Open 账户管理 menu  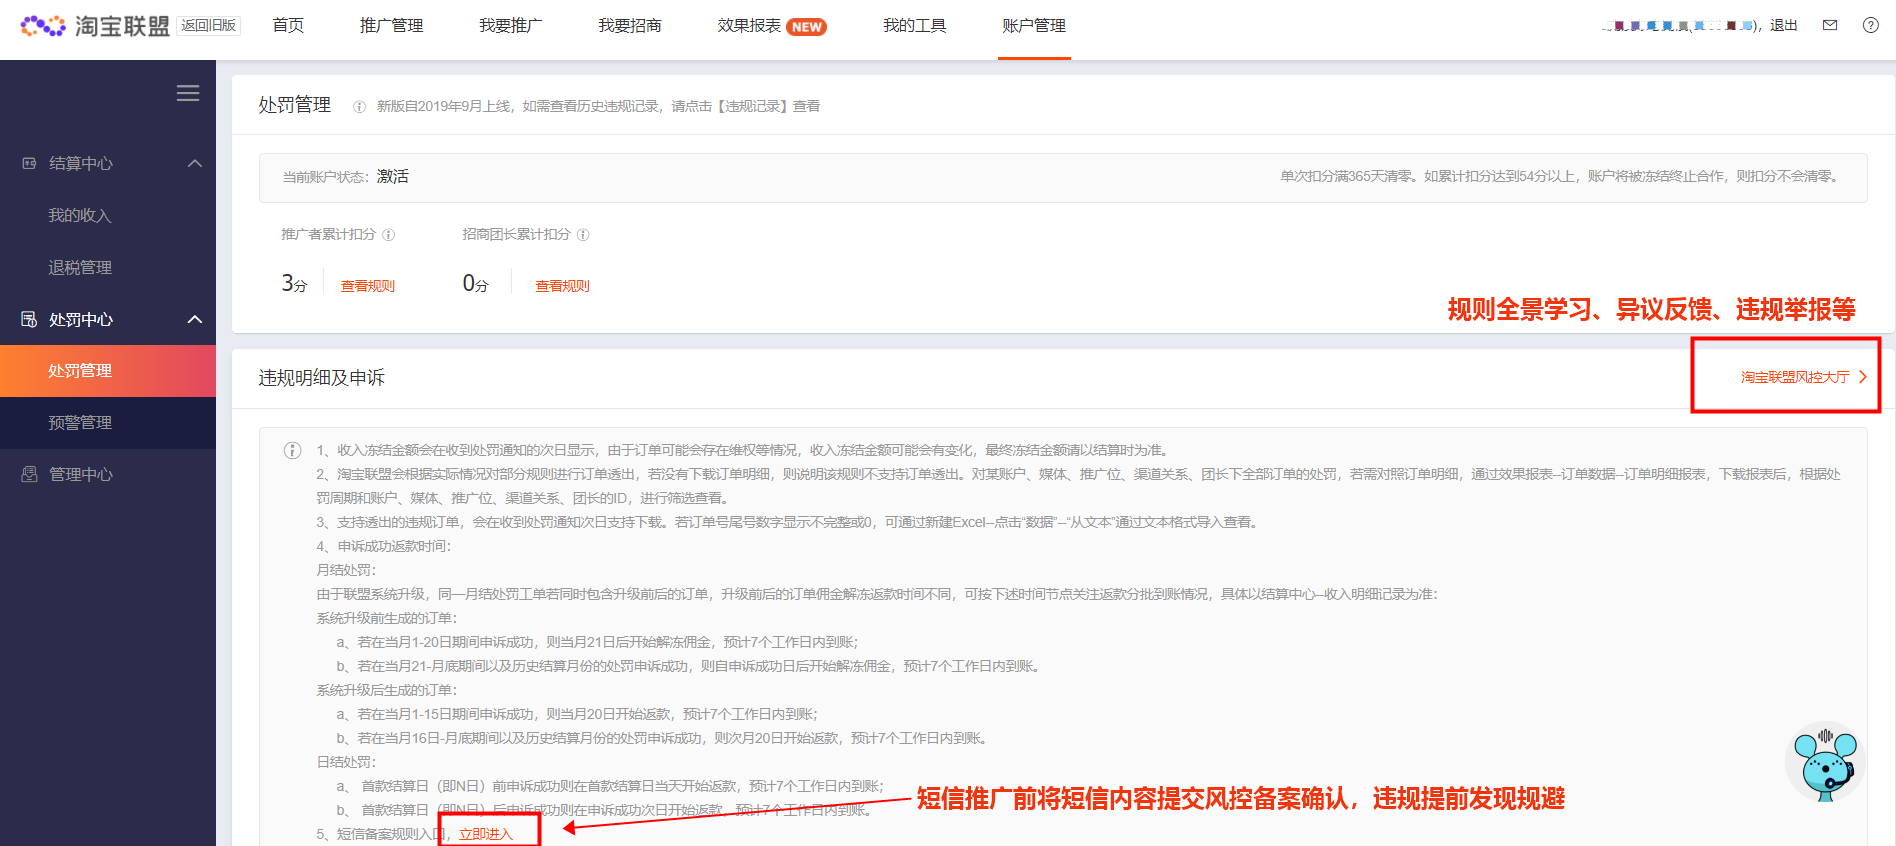tap(1034, 25)
